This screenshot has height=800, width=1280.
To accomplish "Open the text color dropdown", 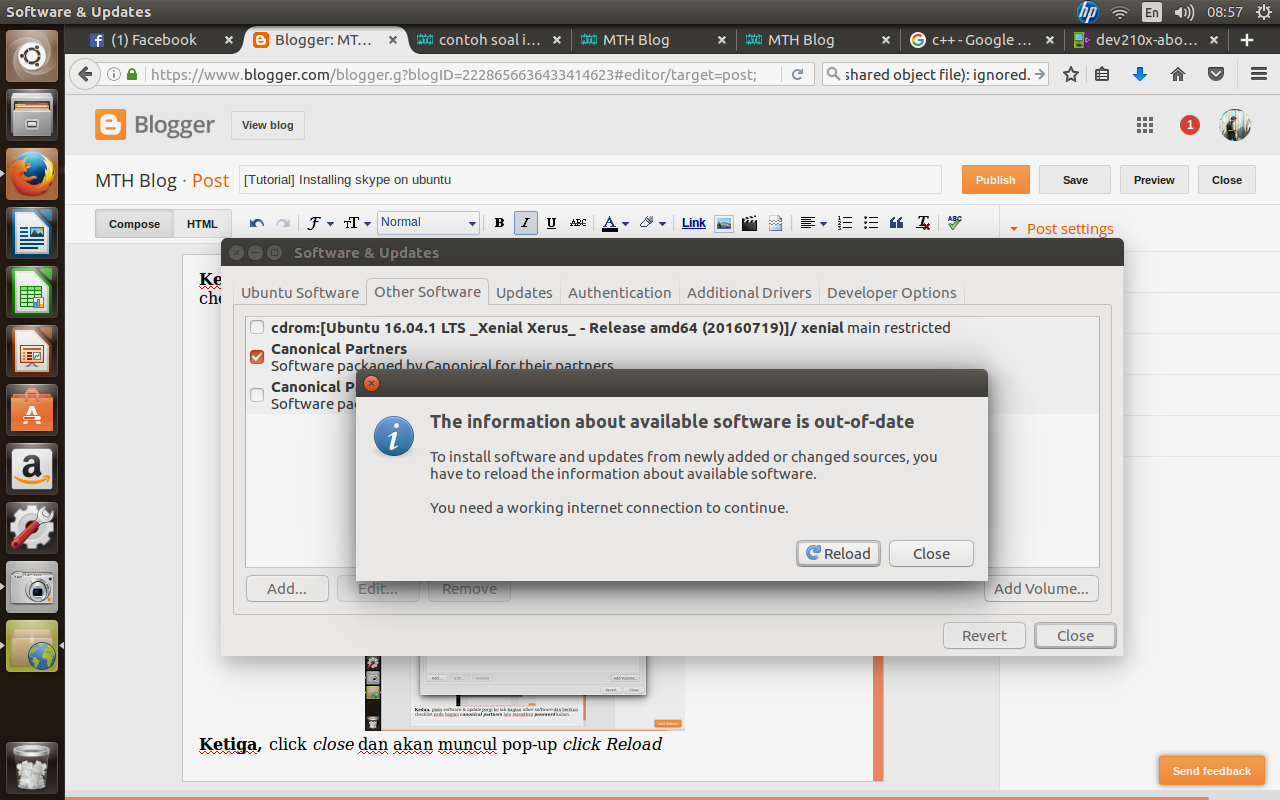I will point(615,223).
